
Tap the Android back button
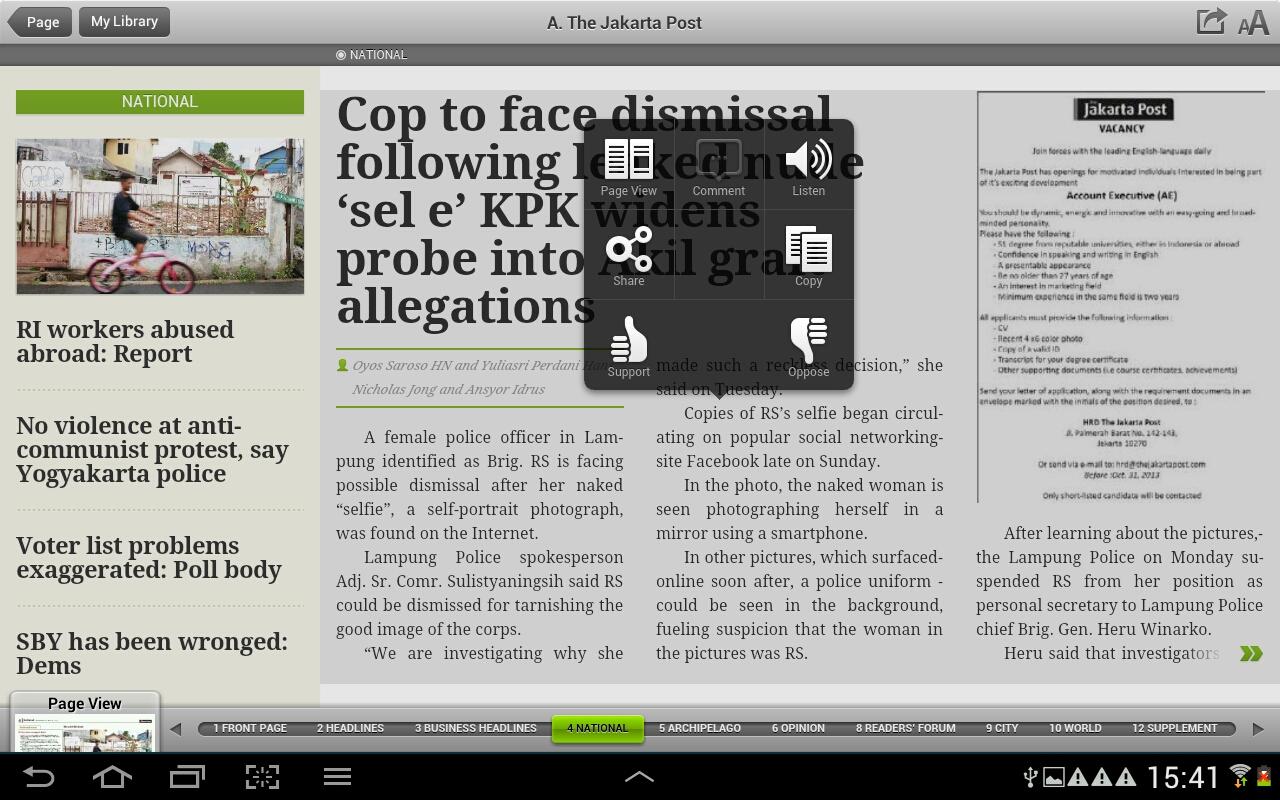tap(38, 777)
